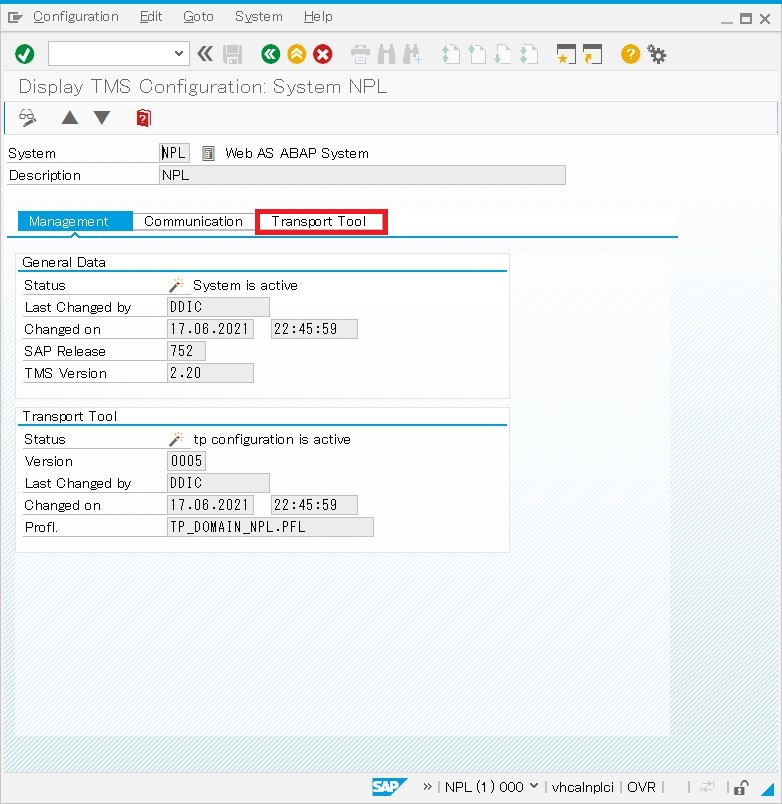Click the green Back icon

pos(270,54)
